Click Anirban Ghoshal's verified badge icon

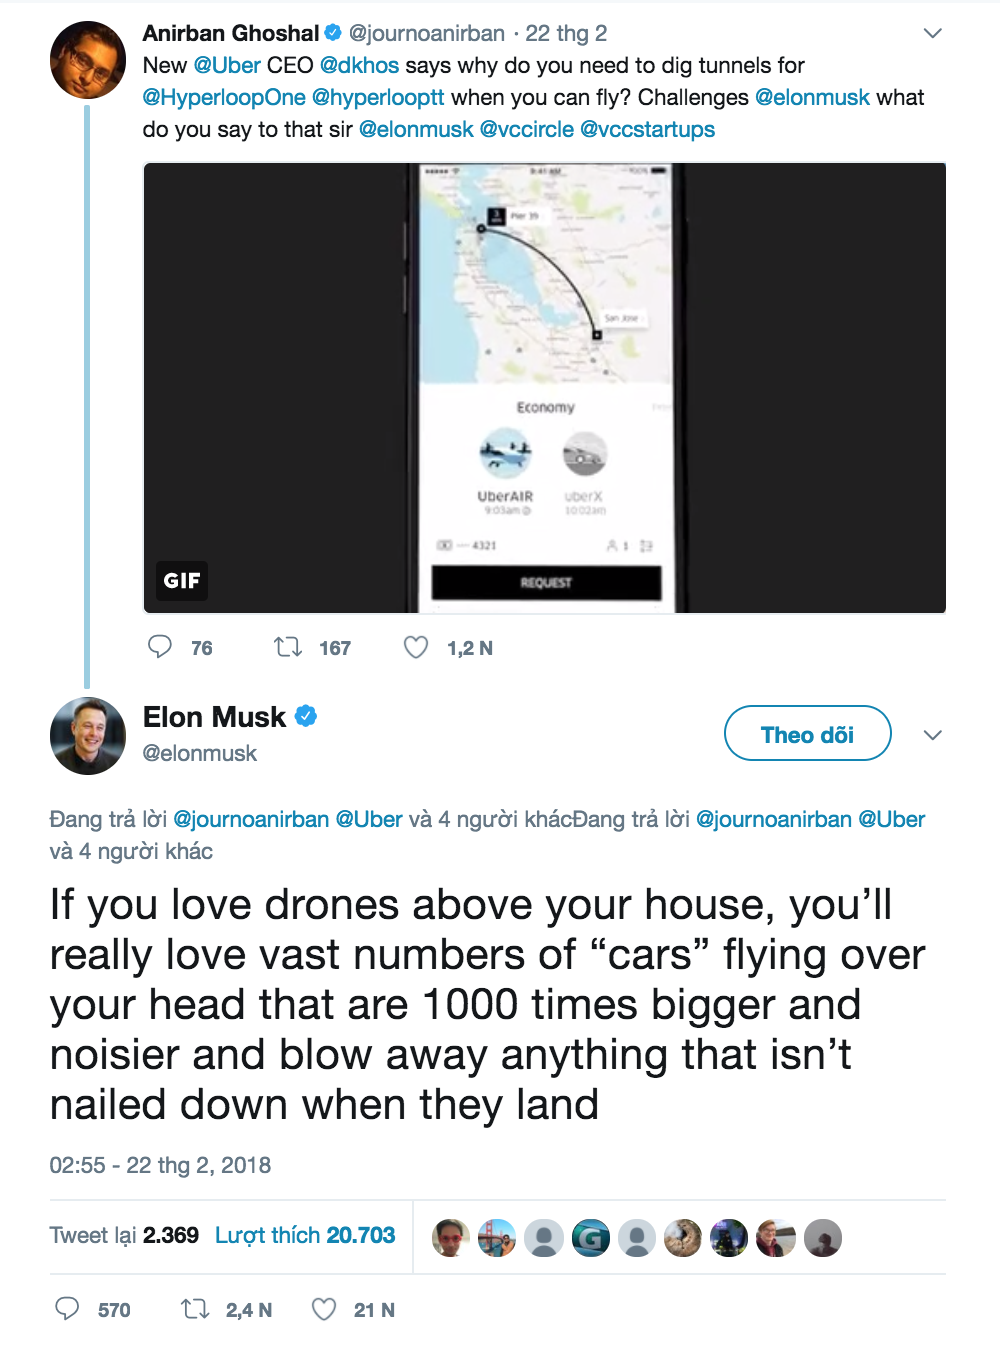(x=333, y=33)
